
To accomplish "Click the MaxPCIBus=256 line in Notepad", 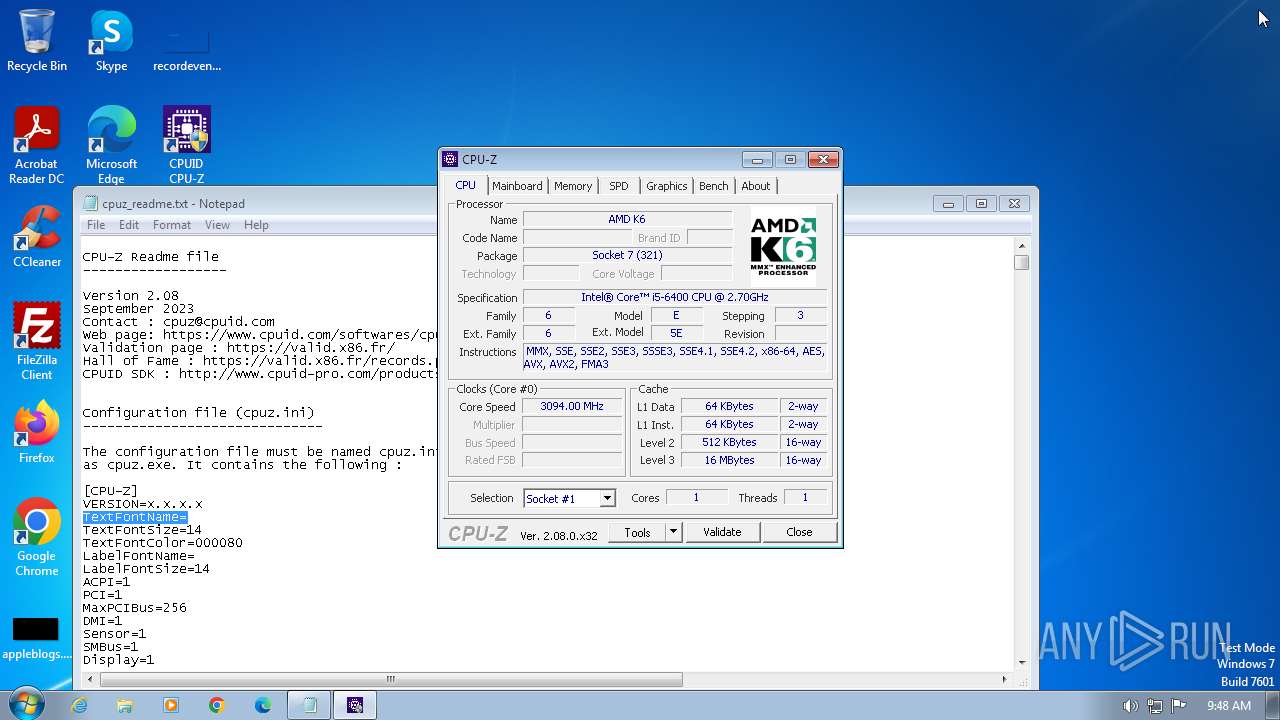I will (x=134, y=608).
